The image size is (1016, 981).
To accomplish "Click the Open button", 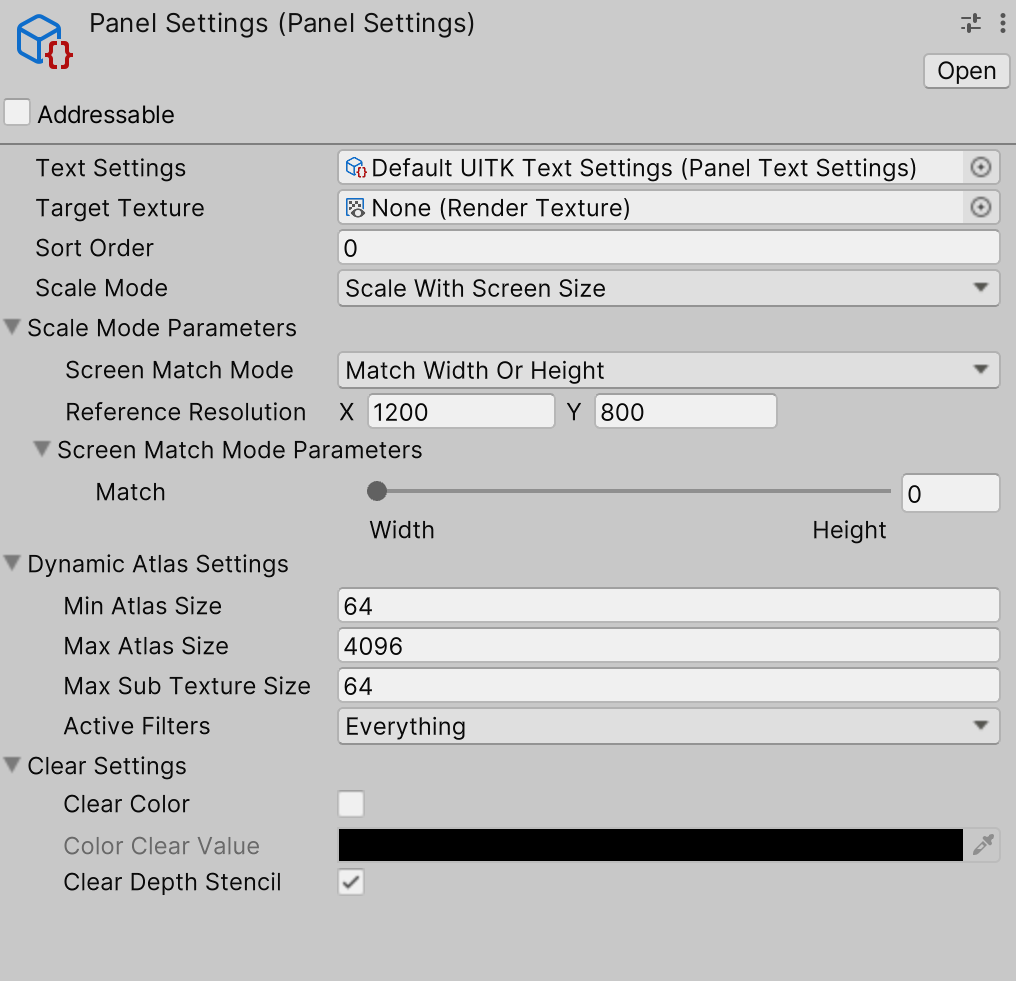I will click(966, 71).
